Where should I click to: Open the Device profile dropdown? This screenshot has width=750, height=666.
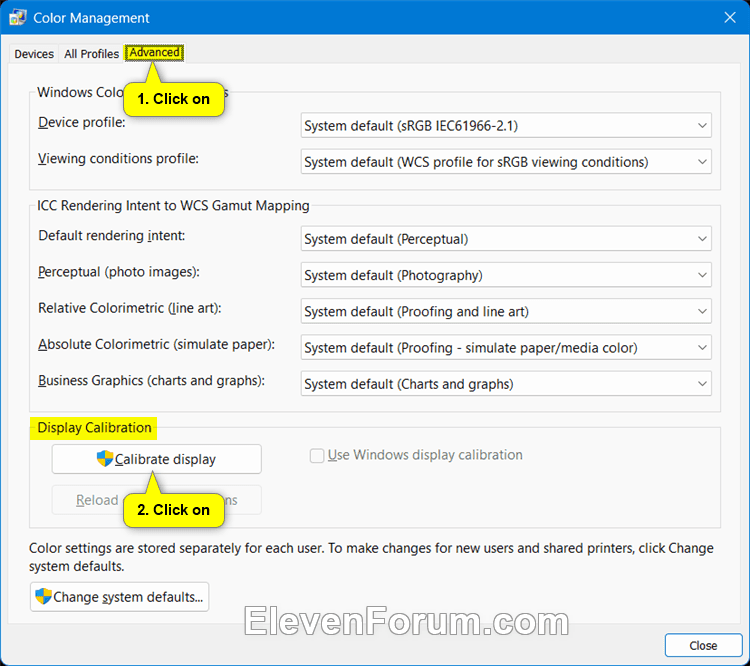click(x=506, y=125)
